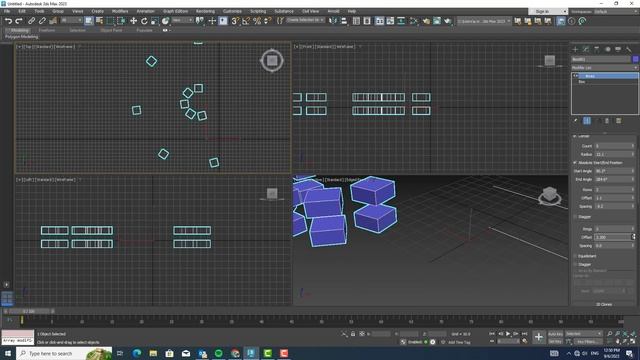The height and width of the screenshot is (360, 640).
Task: Open the Create Selection Set dropdown
Action: [x=305, y=20]
